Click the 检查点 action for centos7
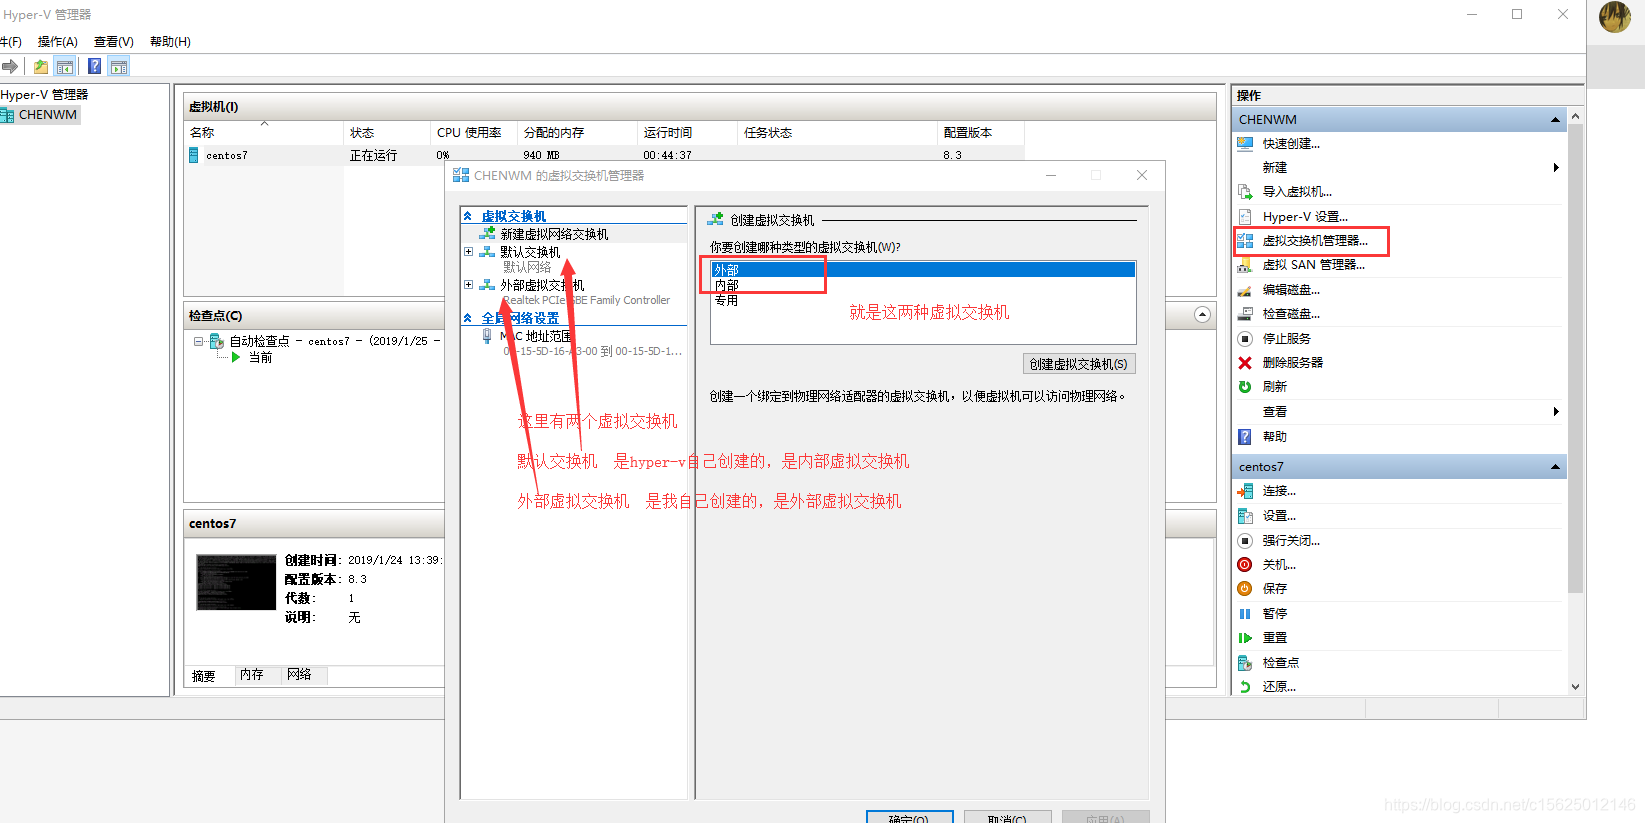1645x823 pixels. (x=1280, y=663)
